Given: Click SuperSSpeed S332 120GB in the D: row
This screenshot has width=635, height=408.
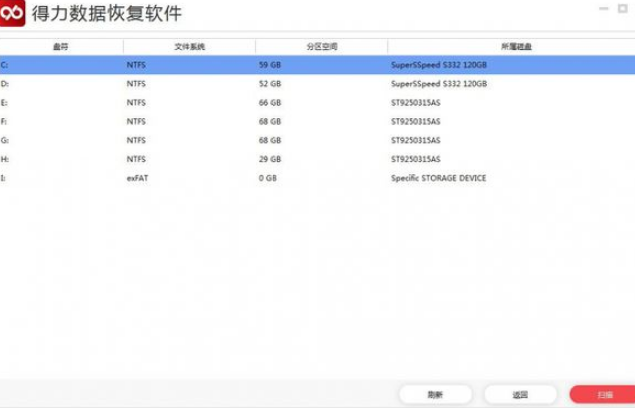Looking at the screenshot, I should (x=439, y=84).
